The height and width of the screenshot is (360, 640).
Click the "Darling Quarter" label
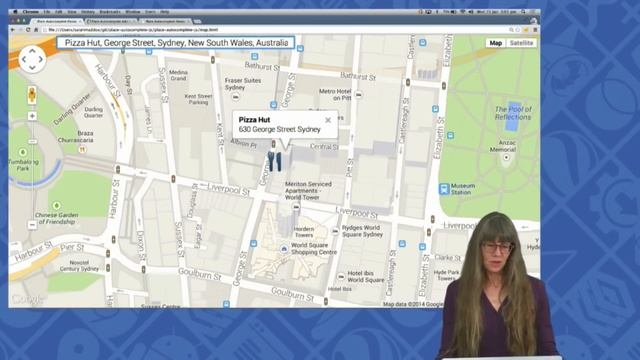click(x=93, y=112)
